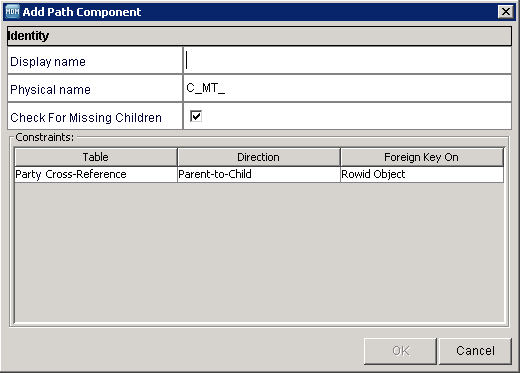Select the Parent-to-Child direction cell
Image resolution: width=520 pixels, height=373 pixels.
(x=258, y=174)
